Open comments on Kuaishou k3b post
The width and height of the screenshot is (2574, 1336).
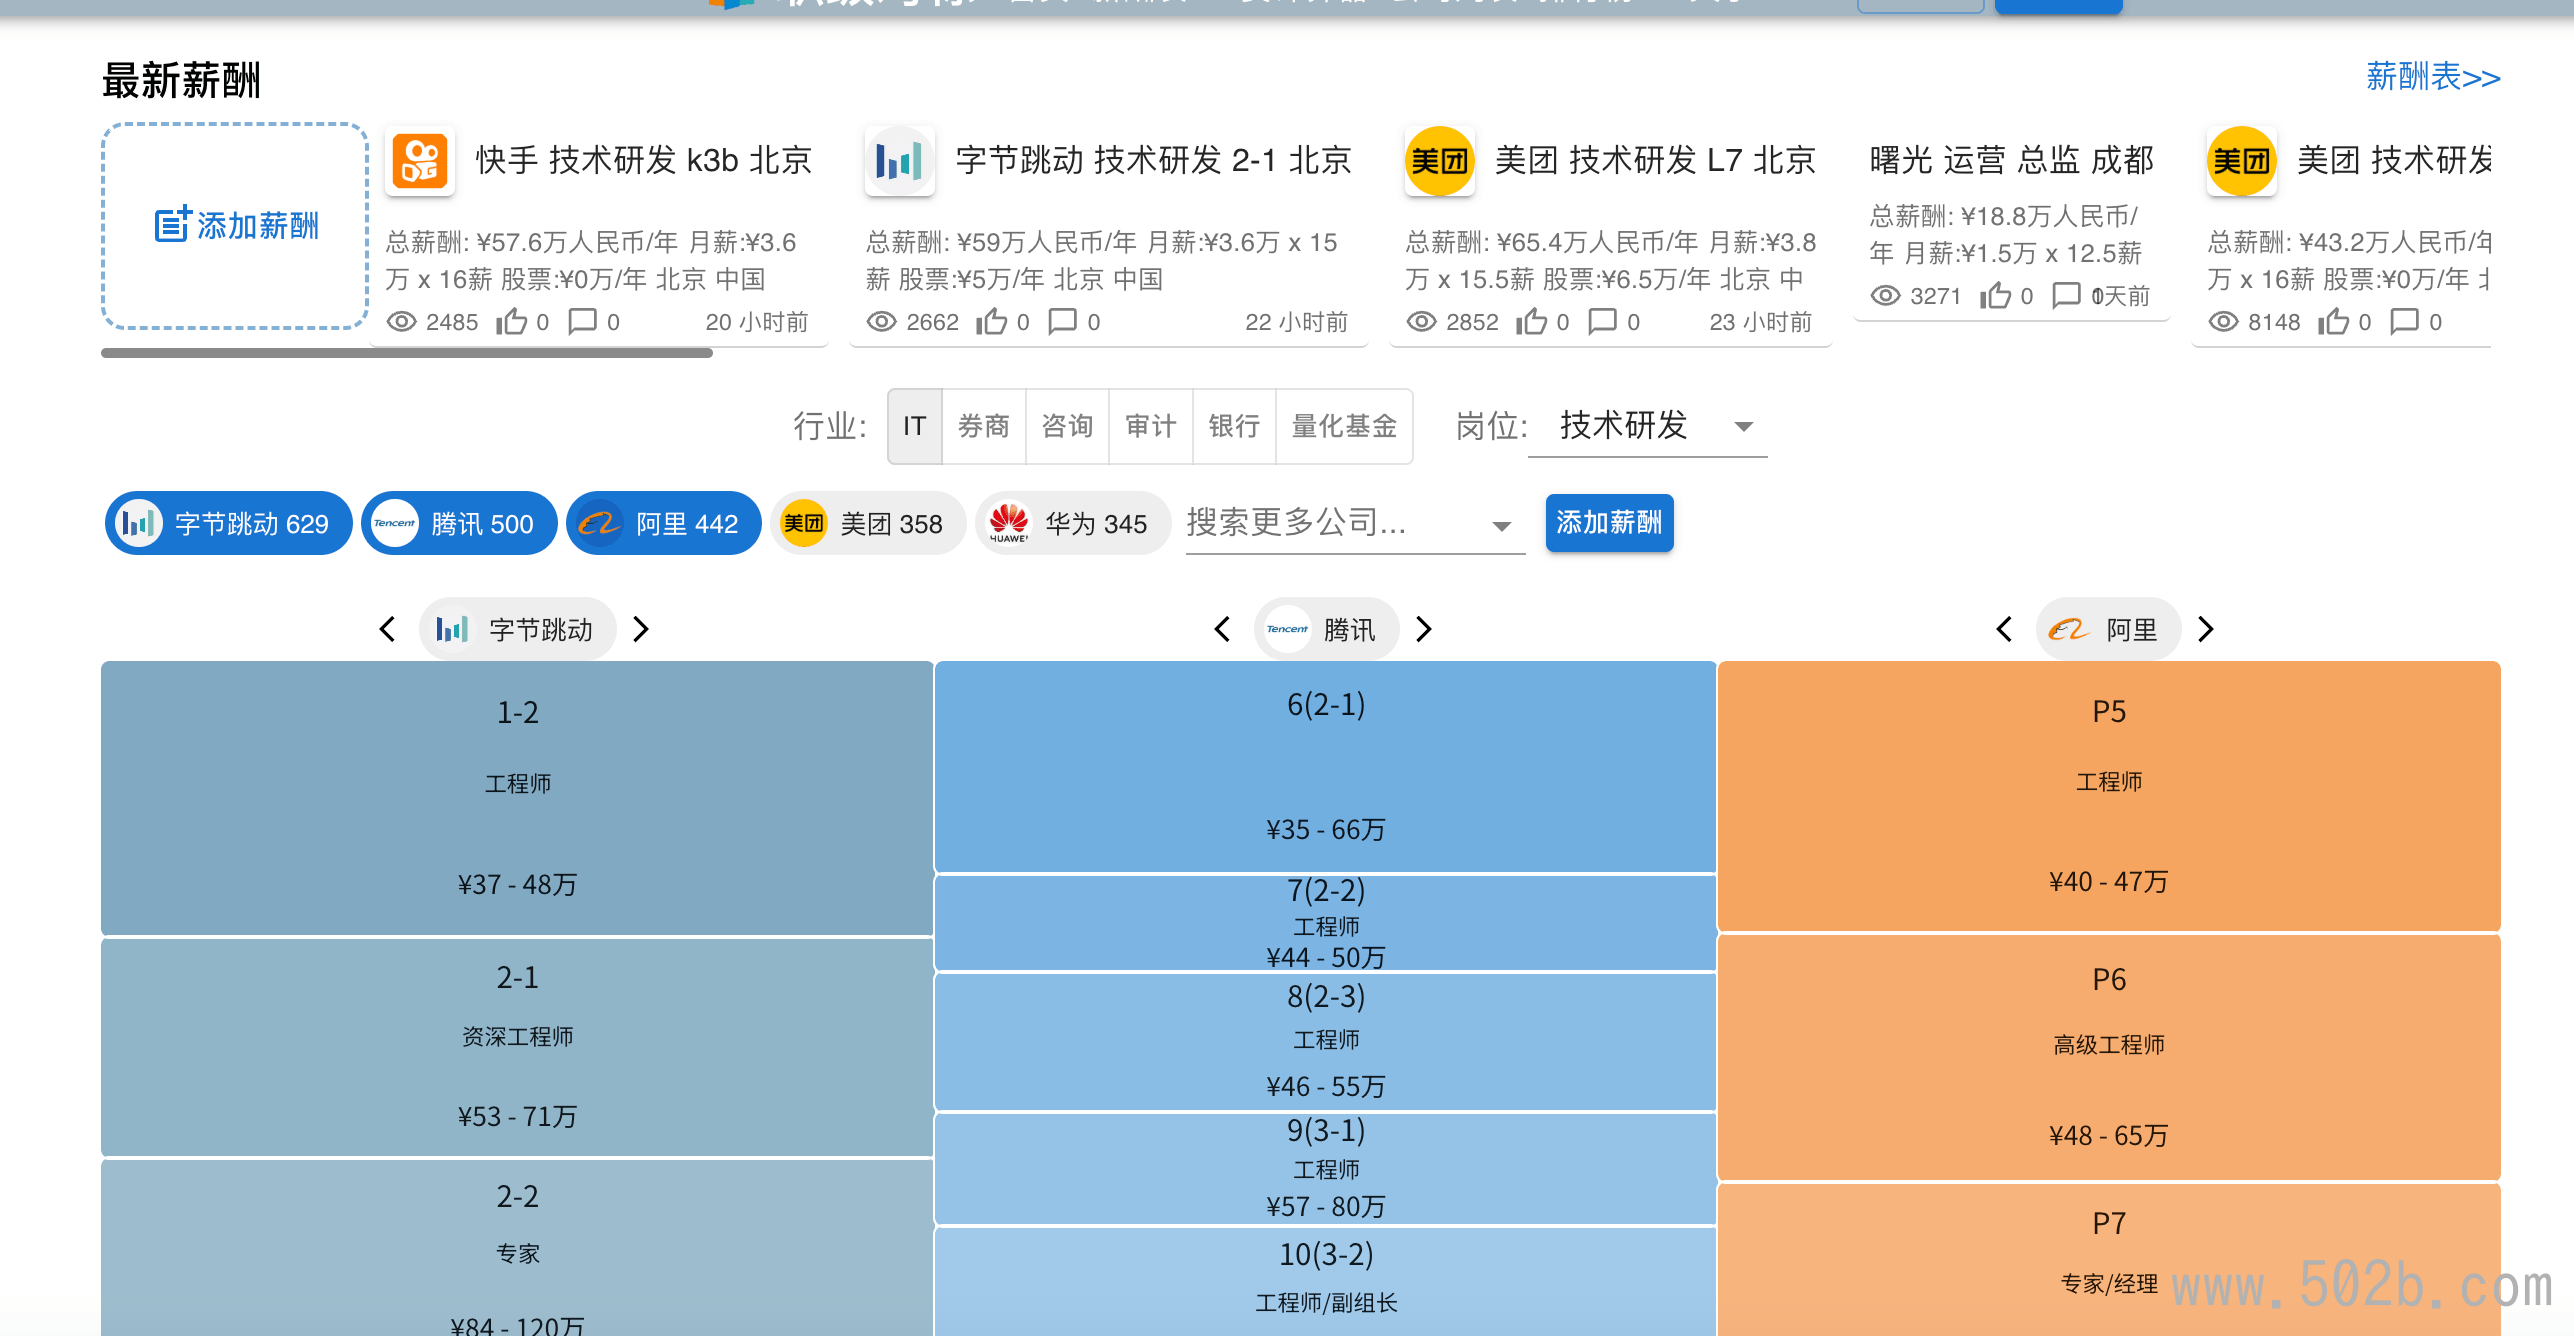pyautogui.click(x=582, y=321)
